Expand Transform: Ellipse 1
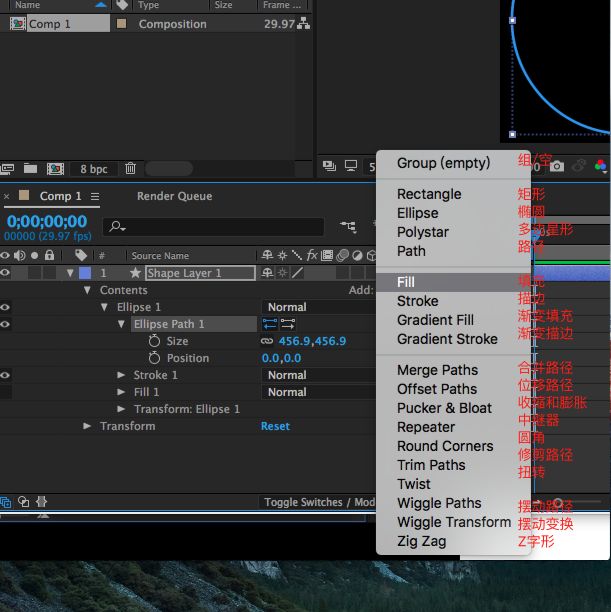Viewport: 611px width, 612px height. click(121, 409)
